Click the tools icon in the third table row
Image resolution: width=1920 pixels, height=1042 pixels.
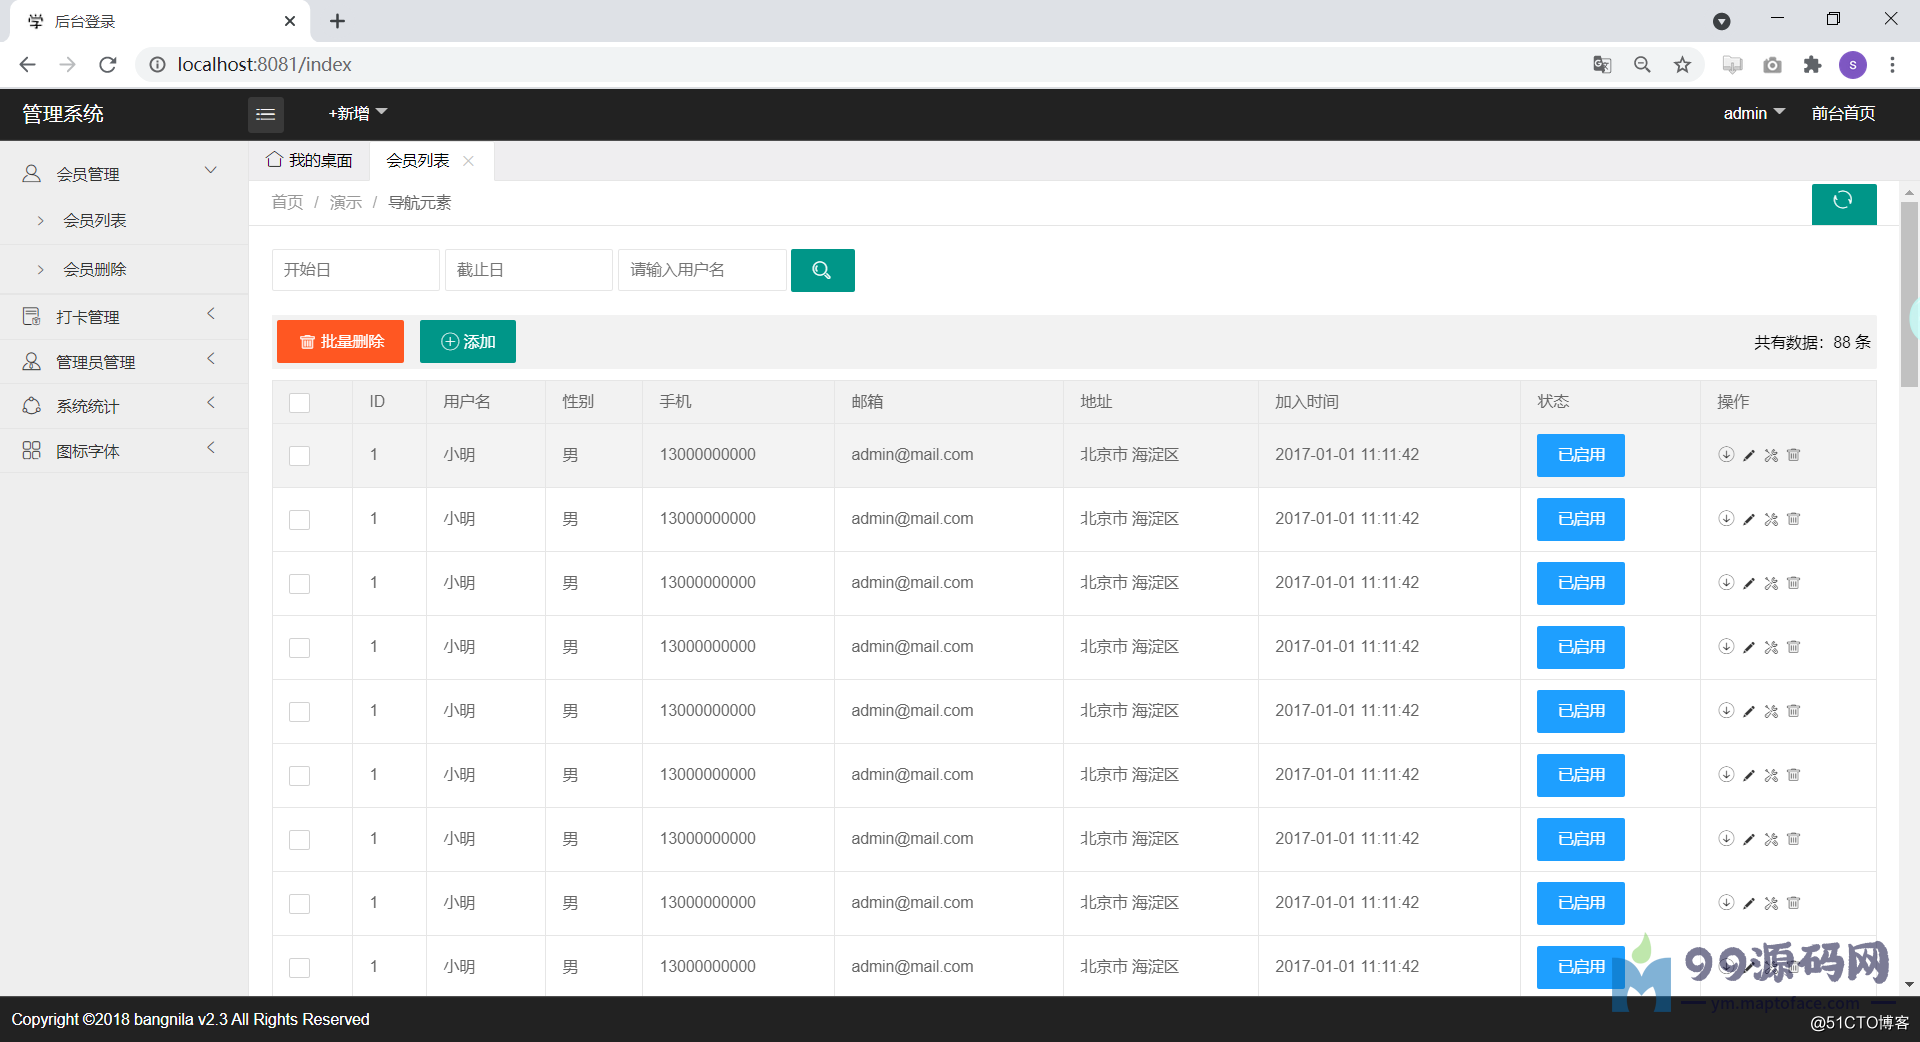click(x=1771, y=584)
